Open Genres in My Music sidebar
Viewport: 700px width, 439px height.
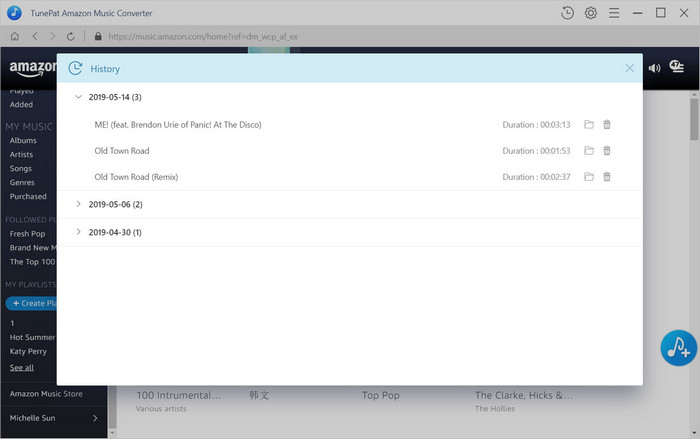click(22, 182)
